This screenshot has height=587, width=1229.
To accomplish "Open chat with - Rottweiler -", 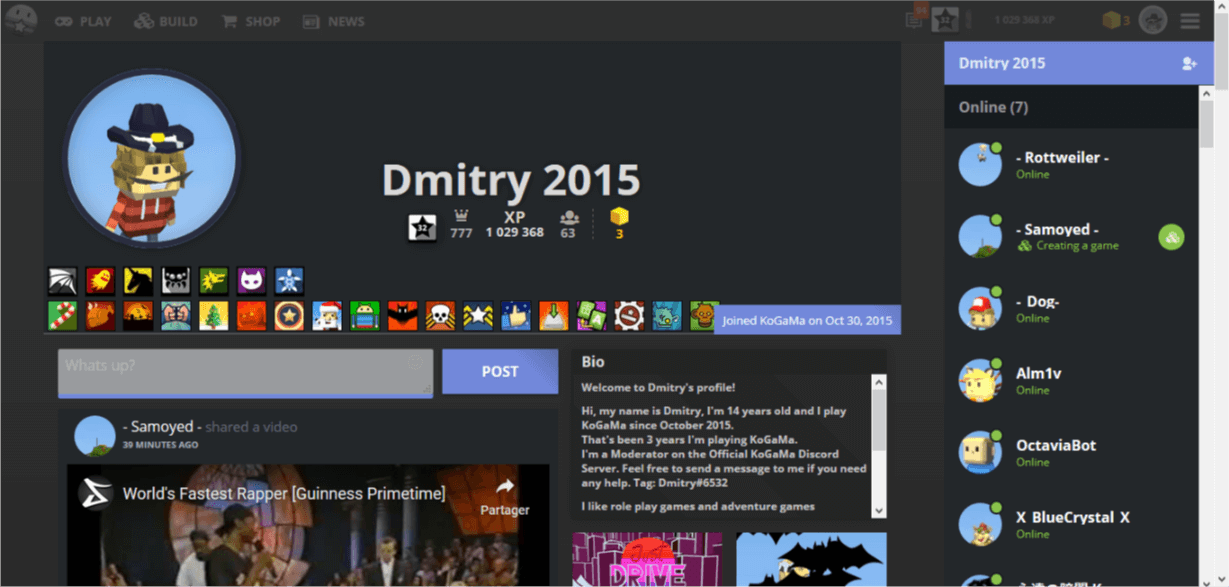I will (1071, 165).
